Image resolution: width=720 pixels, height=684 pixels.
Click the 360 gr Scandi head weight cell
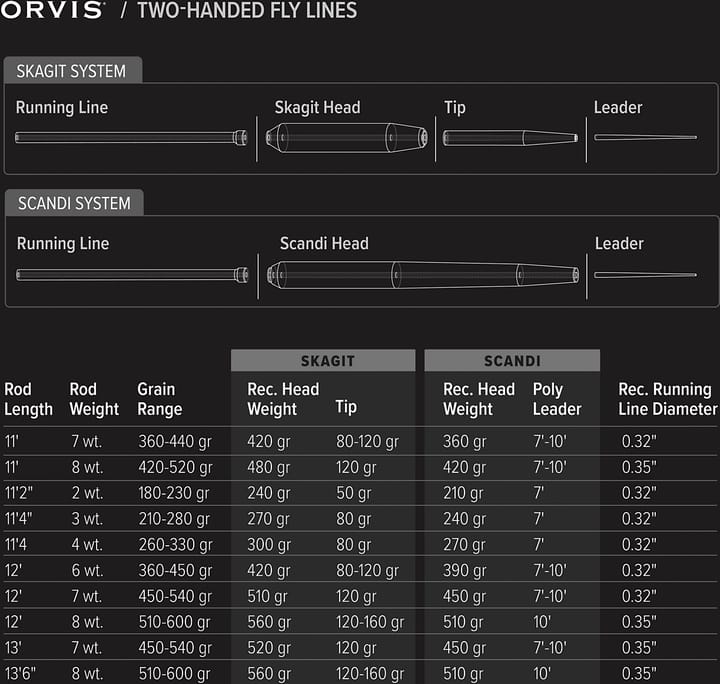point(464,442)
